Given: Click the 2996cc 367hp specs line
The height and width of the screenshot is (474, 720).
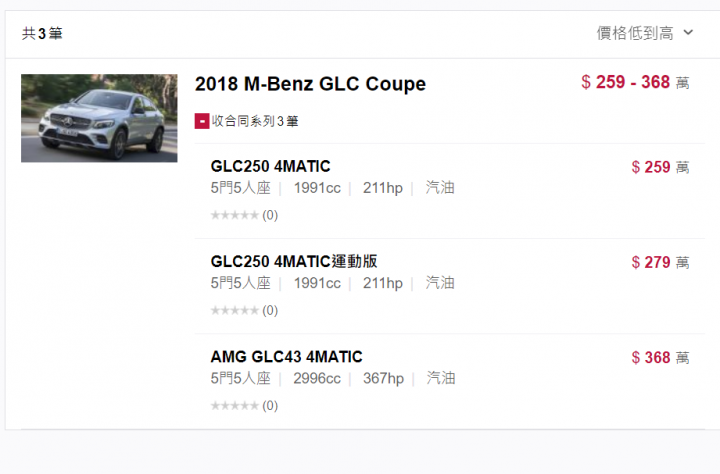Looking at the screenshot, I should point(349,378).
